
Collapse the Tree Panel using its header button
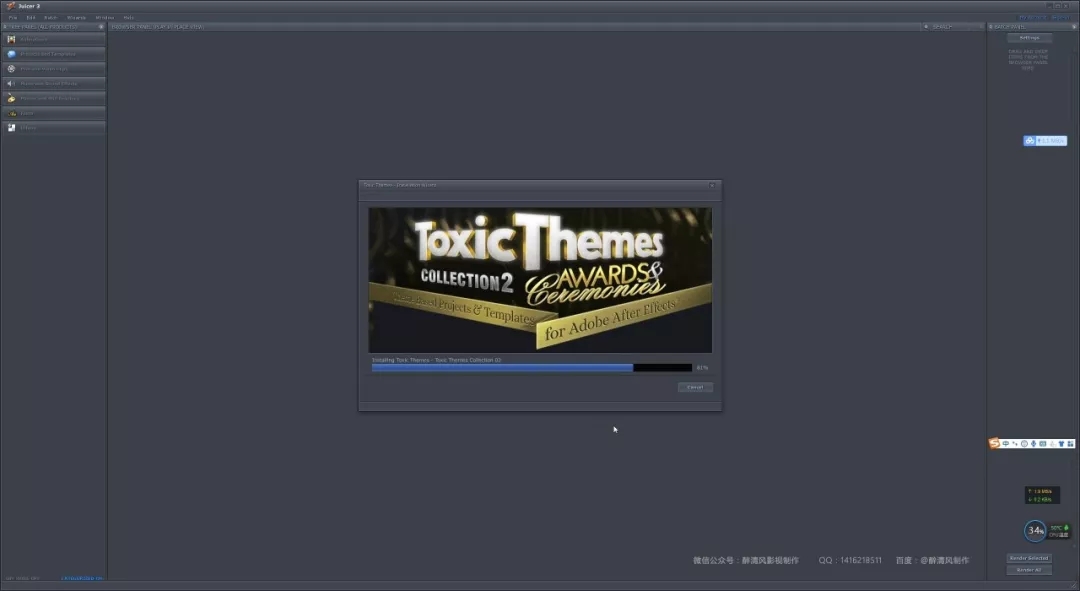click(x=101, y=27)
